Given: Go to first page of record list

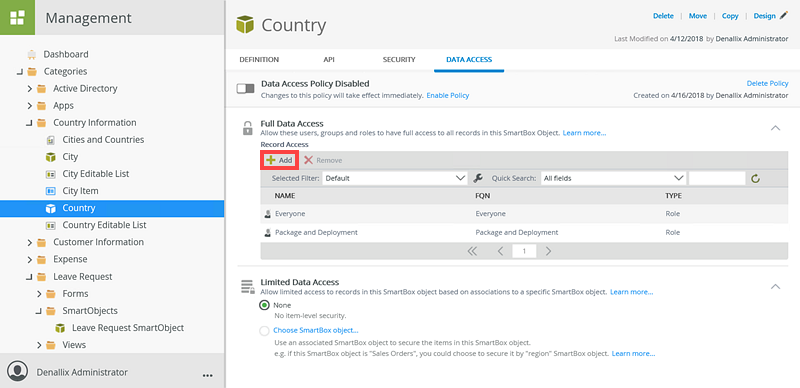Looking at the screenshot, I should tap(472, 251).
